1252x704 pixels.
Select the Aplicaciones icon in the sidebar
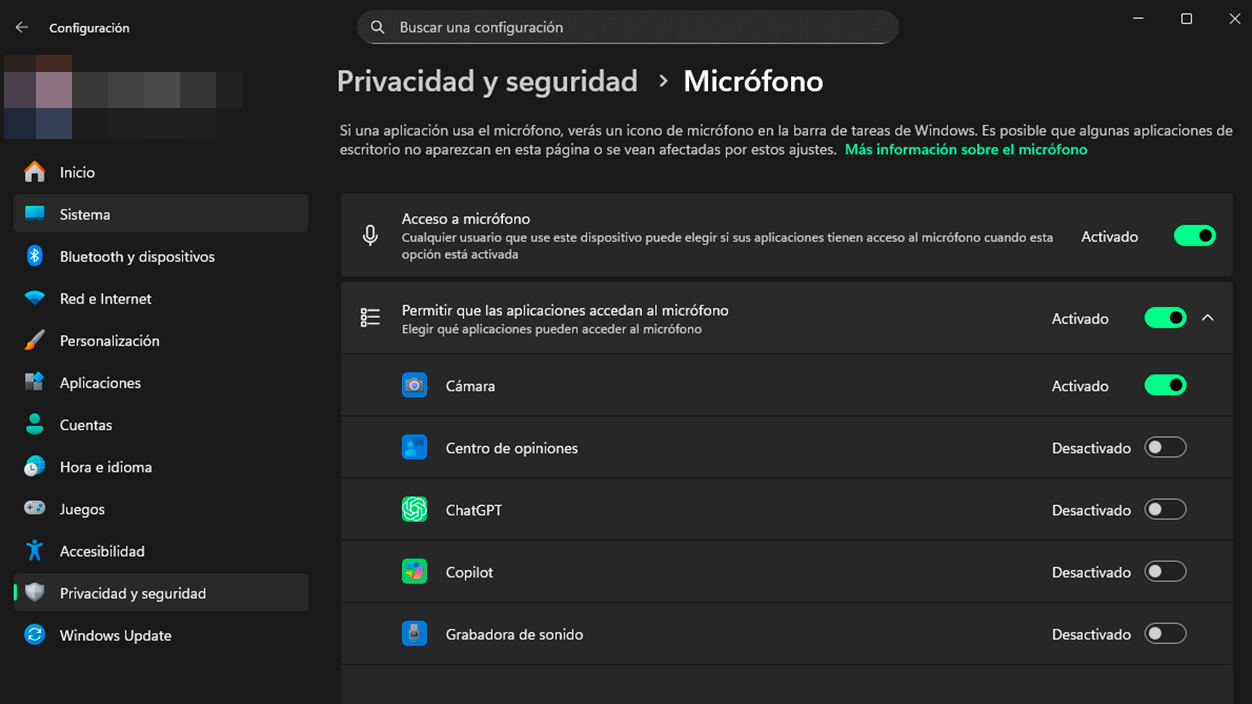pos(34,382)
